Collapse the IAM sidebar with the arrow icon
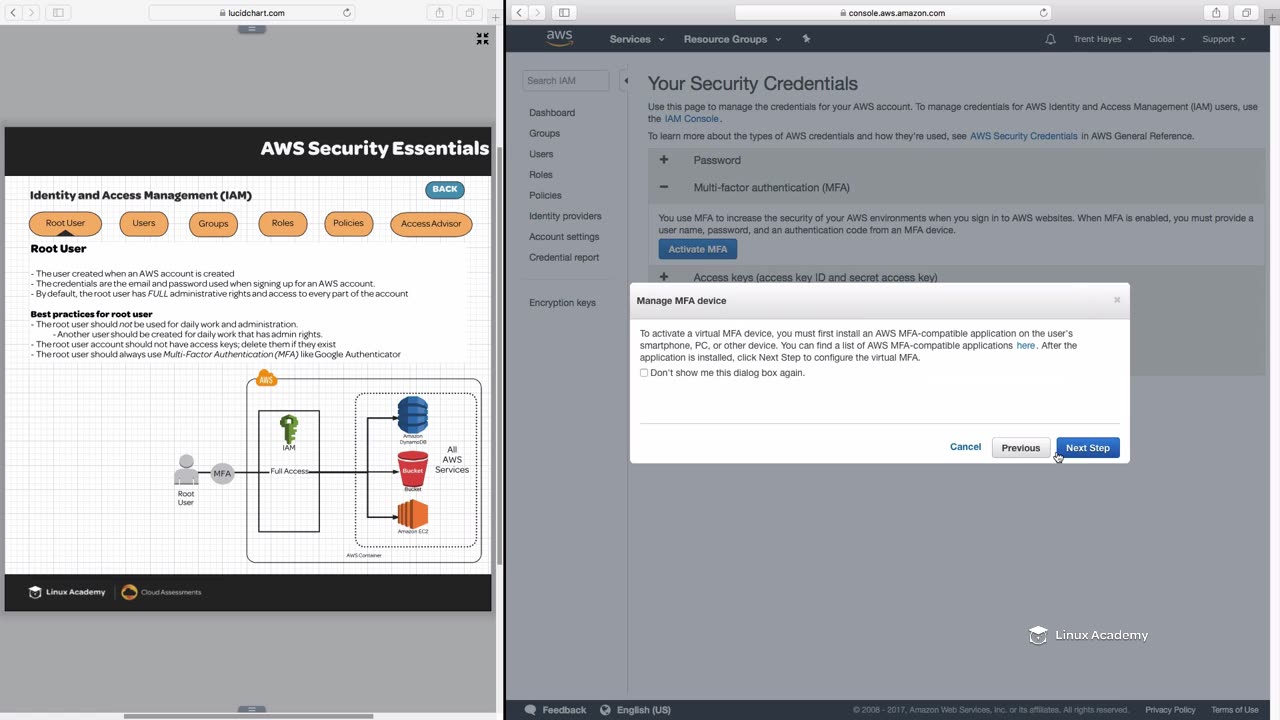The height and width of the screenshot is (720, 1280). pyautogui.click(x=626, y=81)
